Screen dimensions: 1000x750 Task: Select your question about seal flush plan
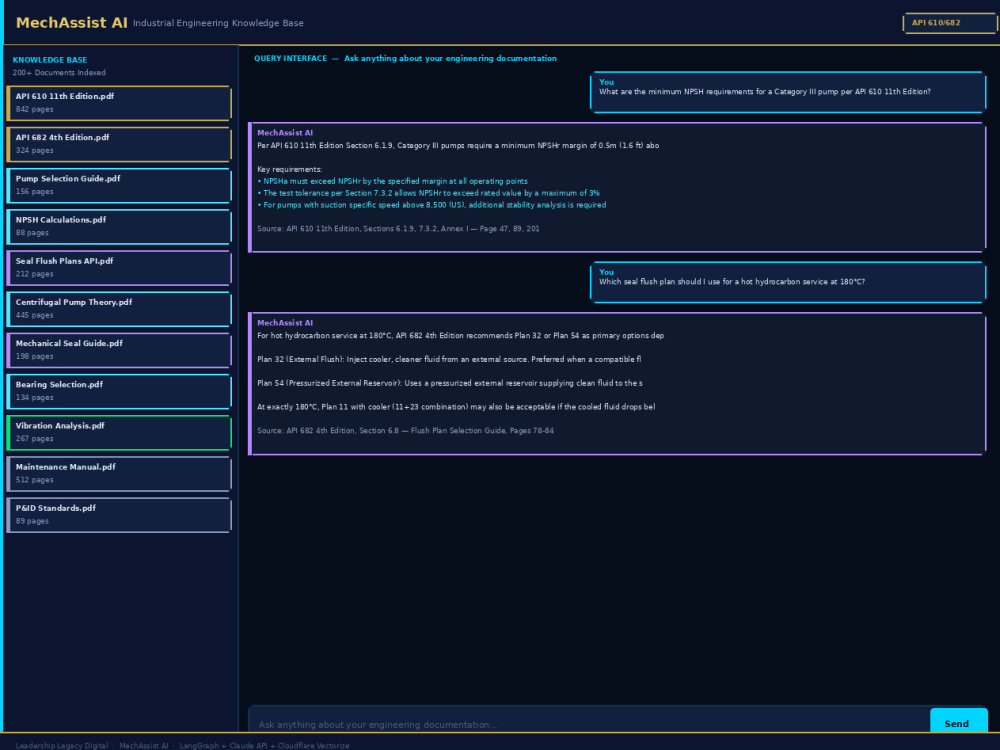coord(788,282)
